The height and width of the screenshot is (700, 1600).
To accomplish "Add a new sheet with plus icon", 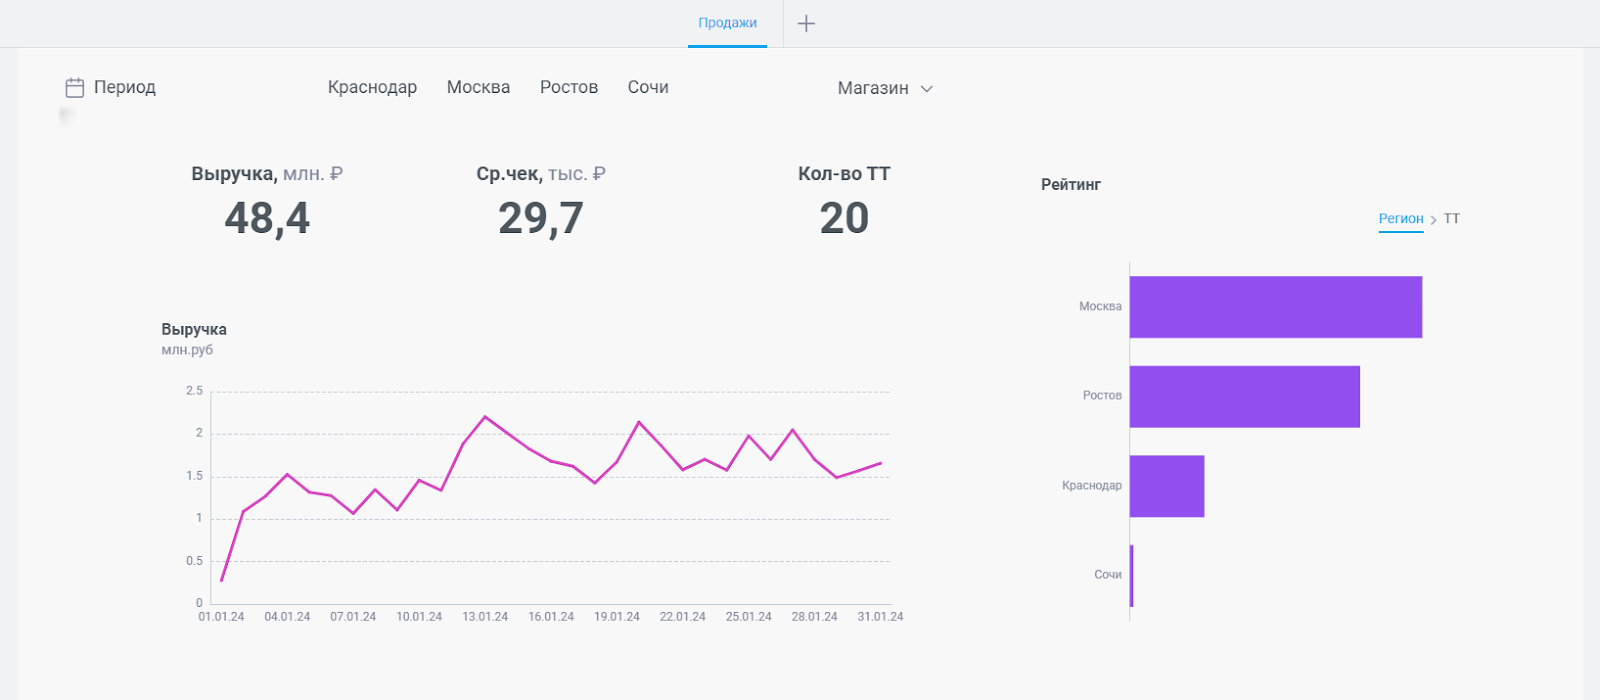I will (x=806, y=23).
